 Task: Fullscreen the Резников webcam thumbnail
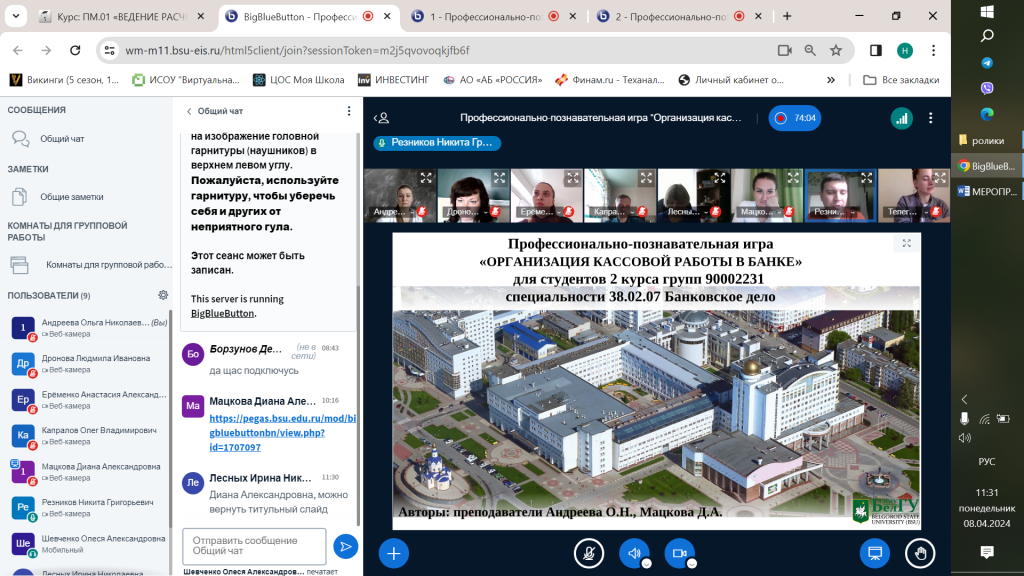pyautogui.click(x=866, y=178)
